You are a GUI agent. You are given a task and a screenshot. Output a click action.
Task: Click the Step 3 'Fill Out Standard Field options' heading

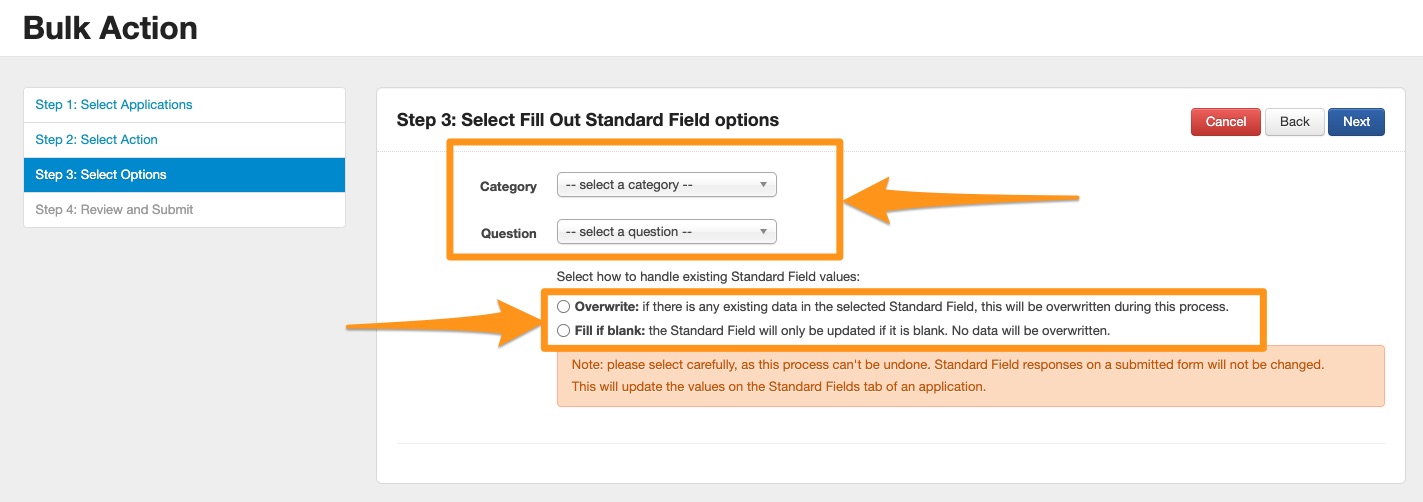click(587, 120)
